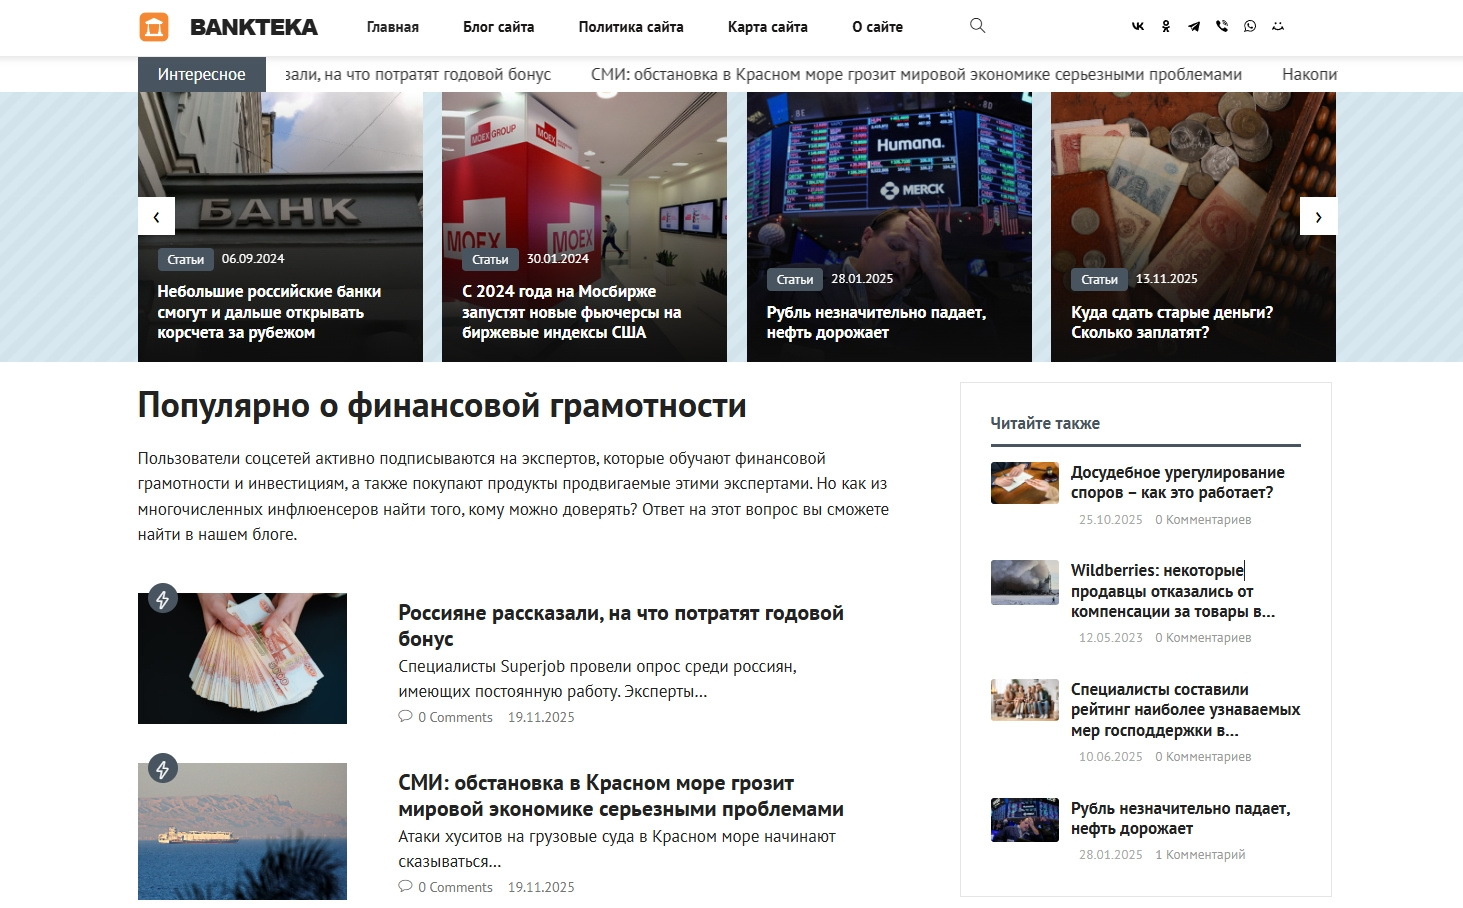Screen dimensions: 1463x908
Task: Click sidebar date 10.06.2025
Action: click(1110, 757)
